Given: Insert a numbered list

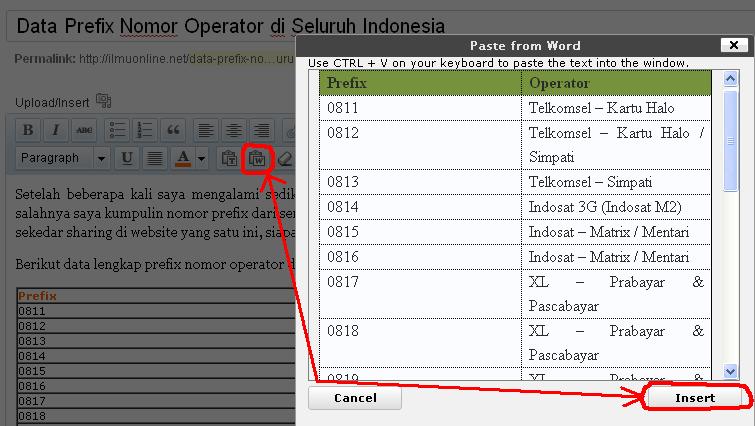Looking at the screenshot, I should pos(145,130).
